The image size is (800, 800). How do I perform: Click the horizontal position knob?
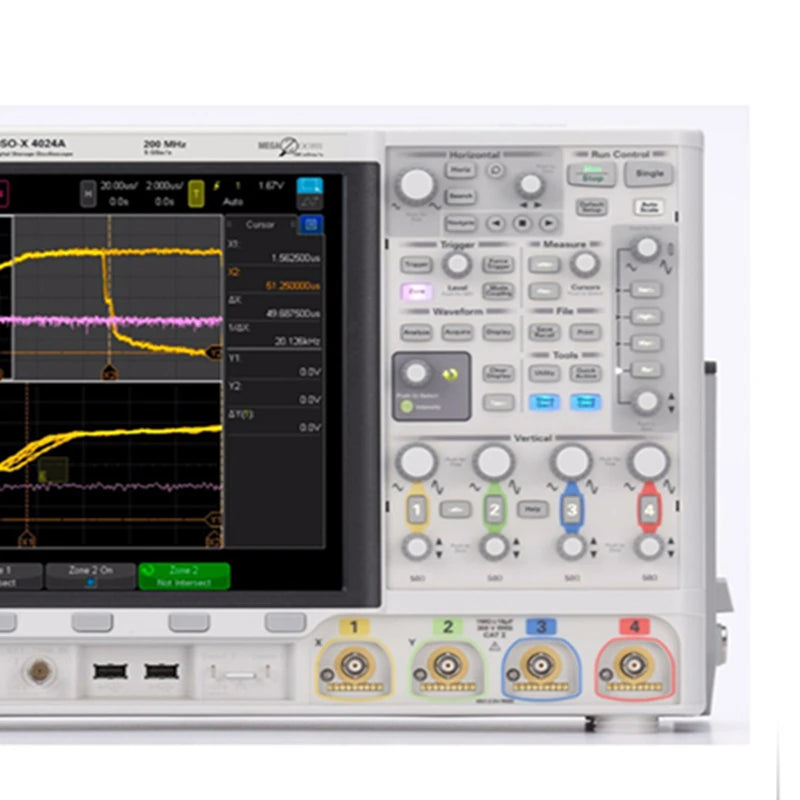click(x=530, y=185)
